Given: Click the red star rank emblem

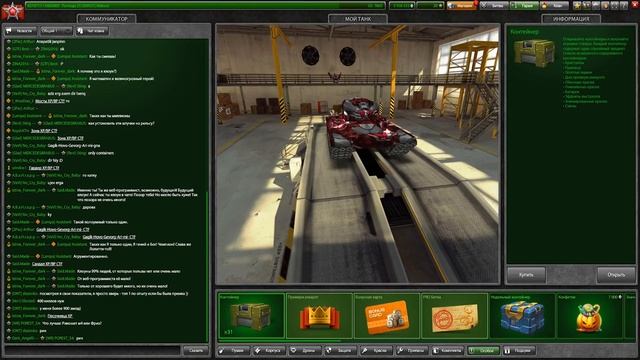Looking at the screenshot, I should (13, 11).
